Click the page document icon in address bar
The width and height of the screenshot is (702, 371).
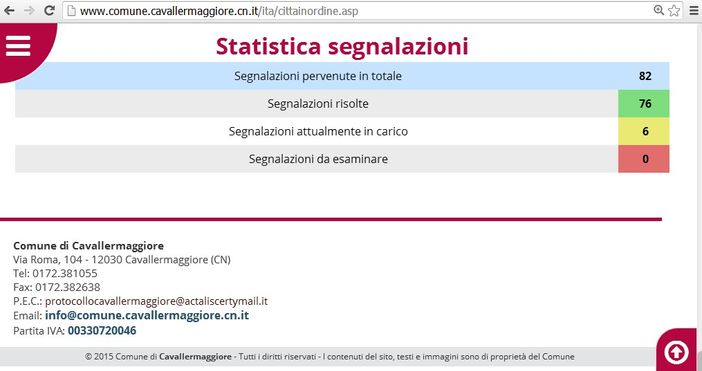click(71, 11)
